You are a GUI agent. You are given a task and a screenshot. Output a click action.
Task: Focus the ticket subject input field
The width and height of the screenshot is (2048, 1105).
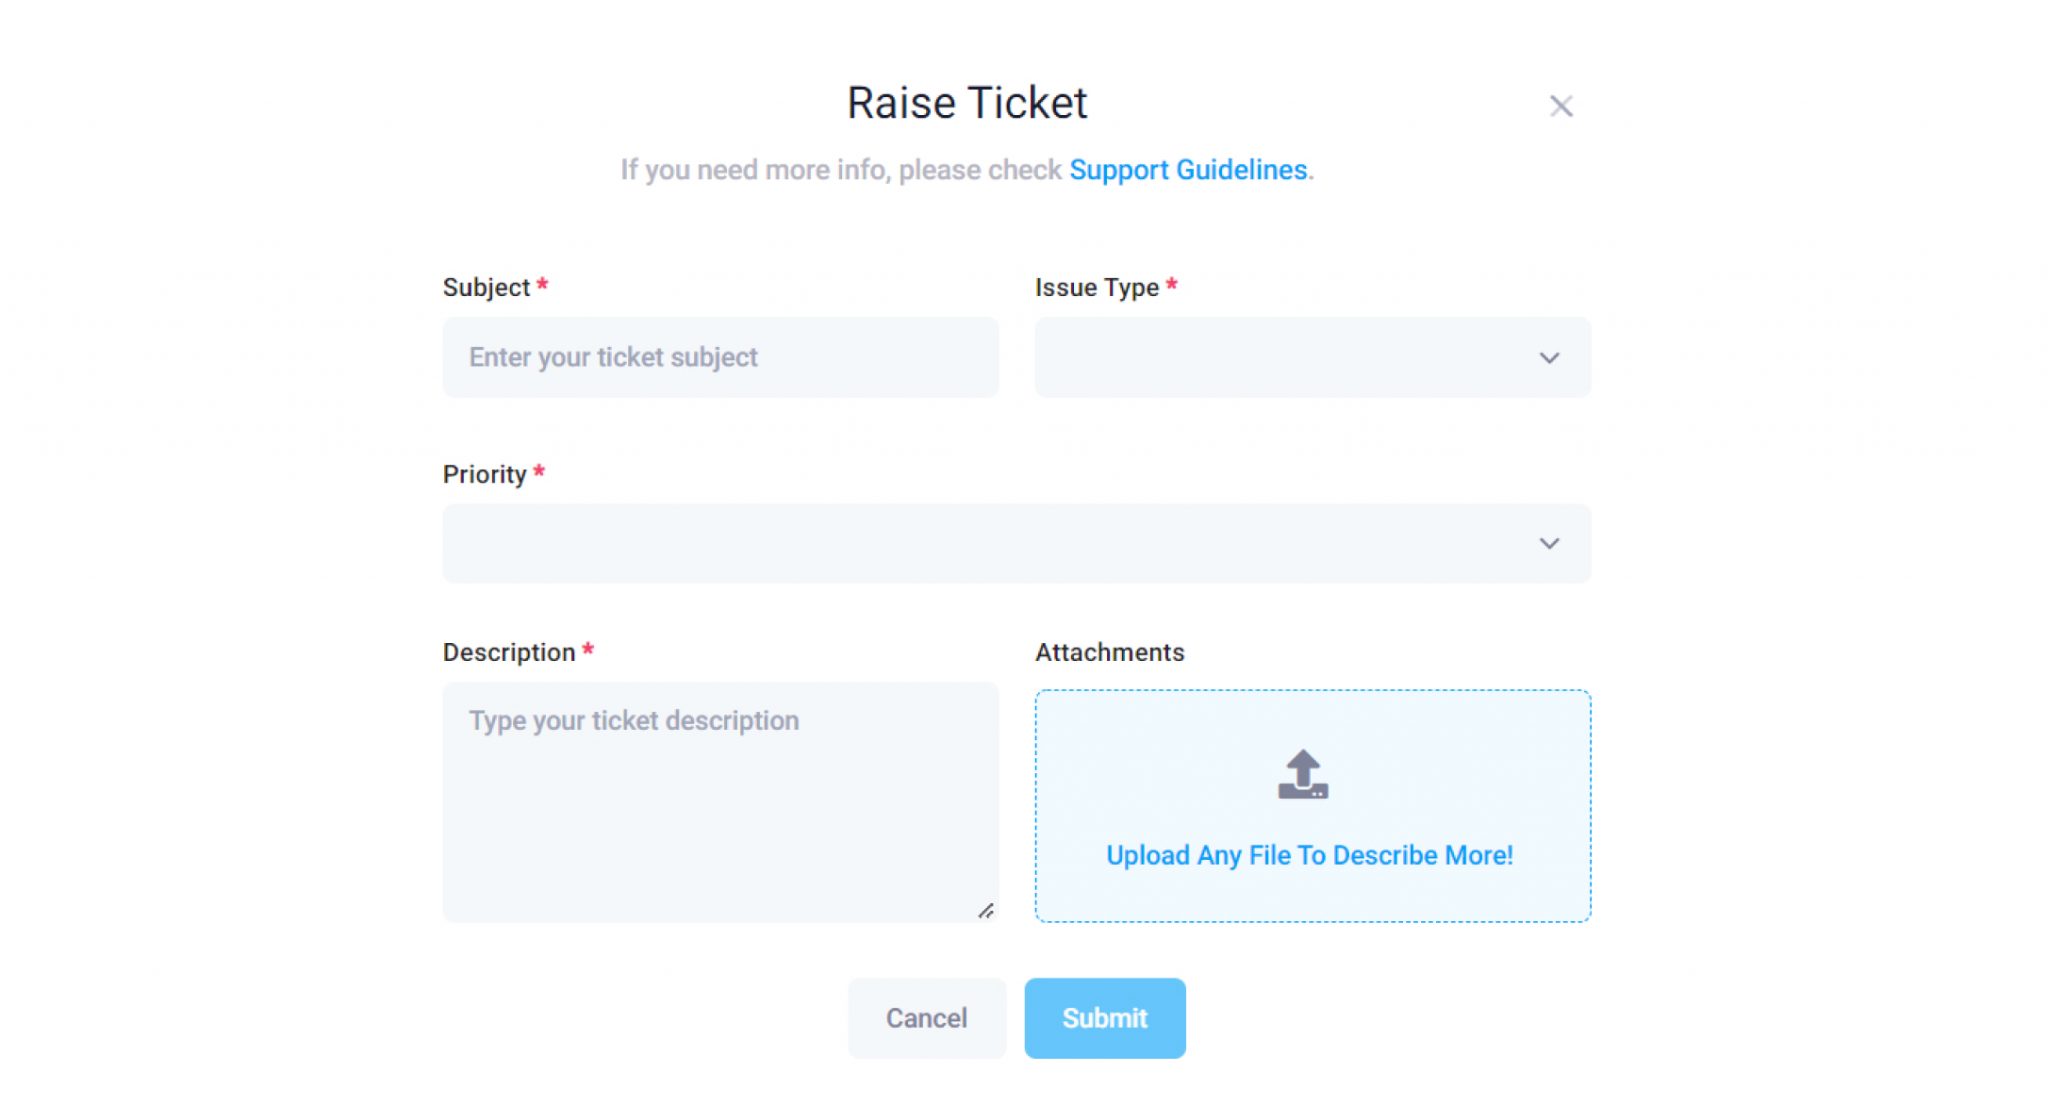pos(720,357)
